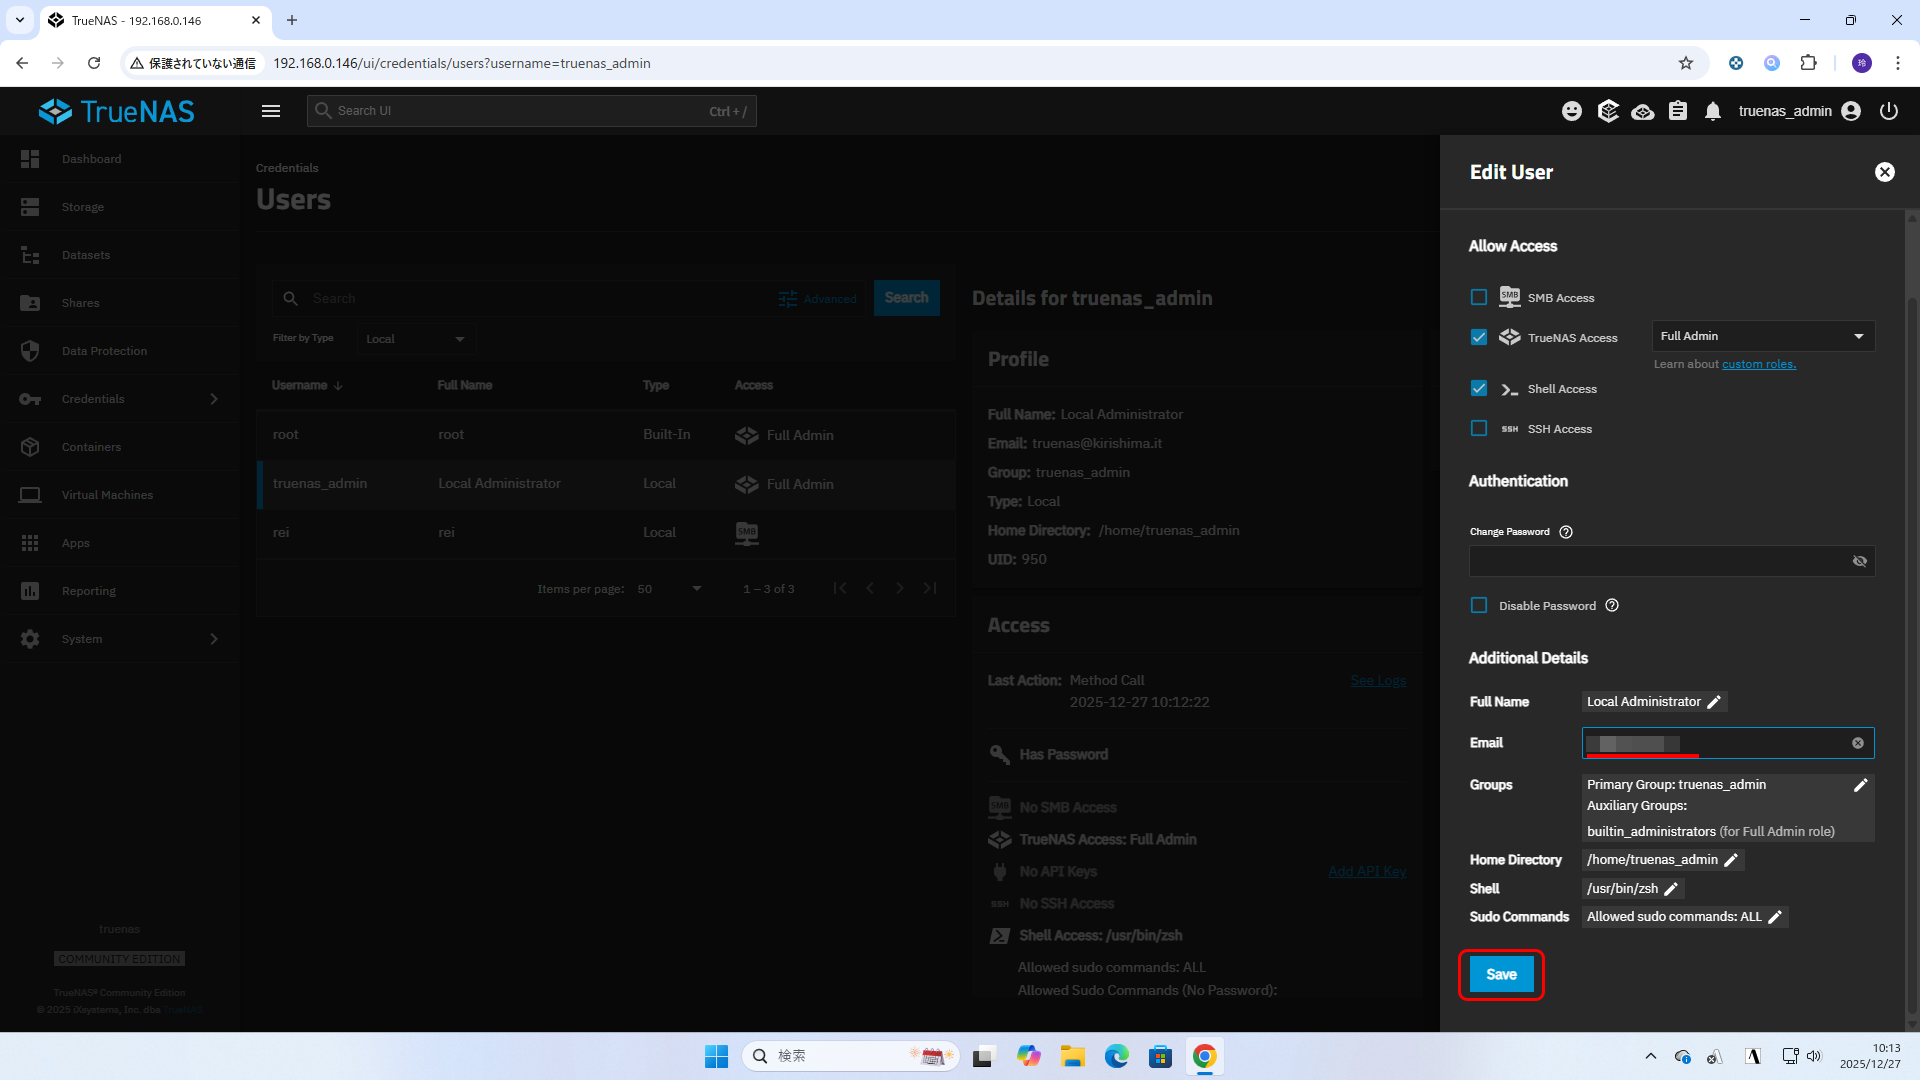Click the pencil icon beside Full Name
Viewport: 1920px width, 1080px height.
pos(1714,702)
